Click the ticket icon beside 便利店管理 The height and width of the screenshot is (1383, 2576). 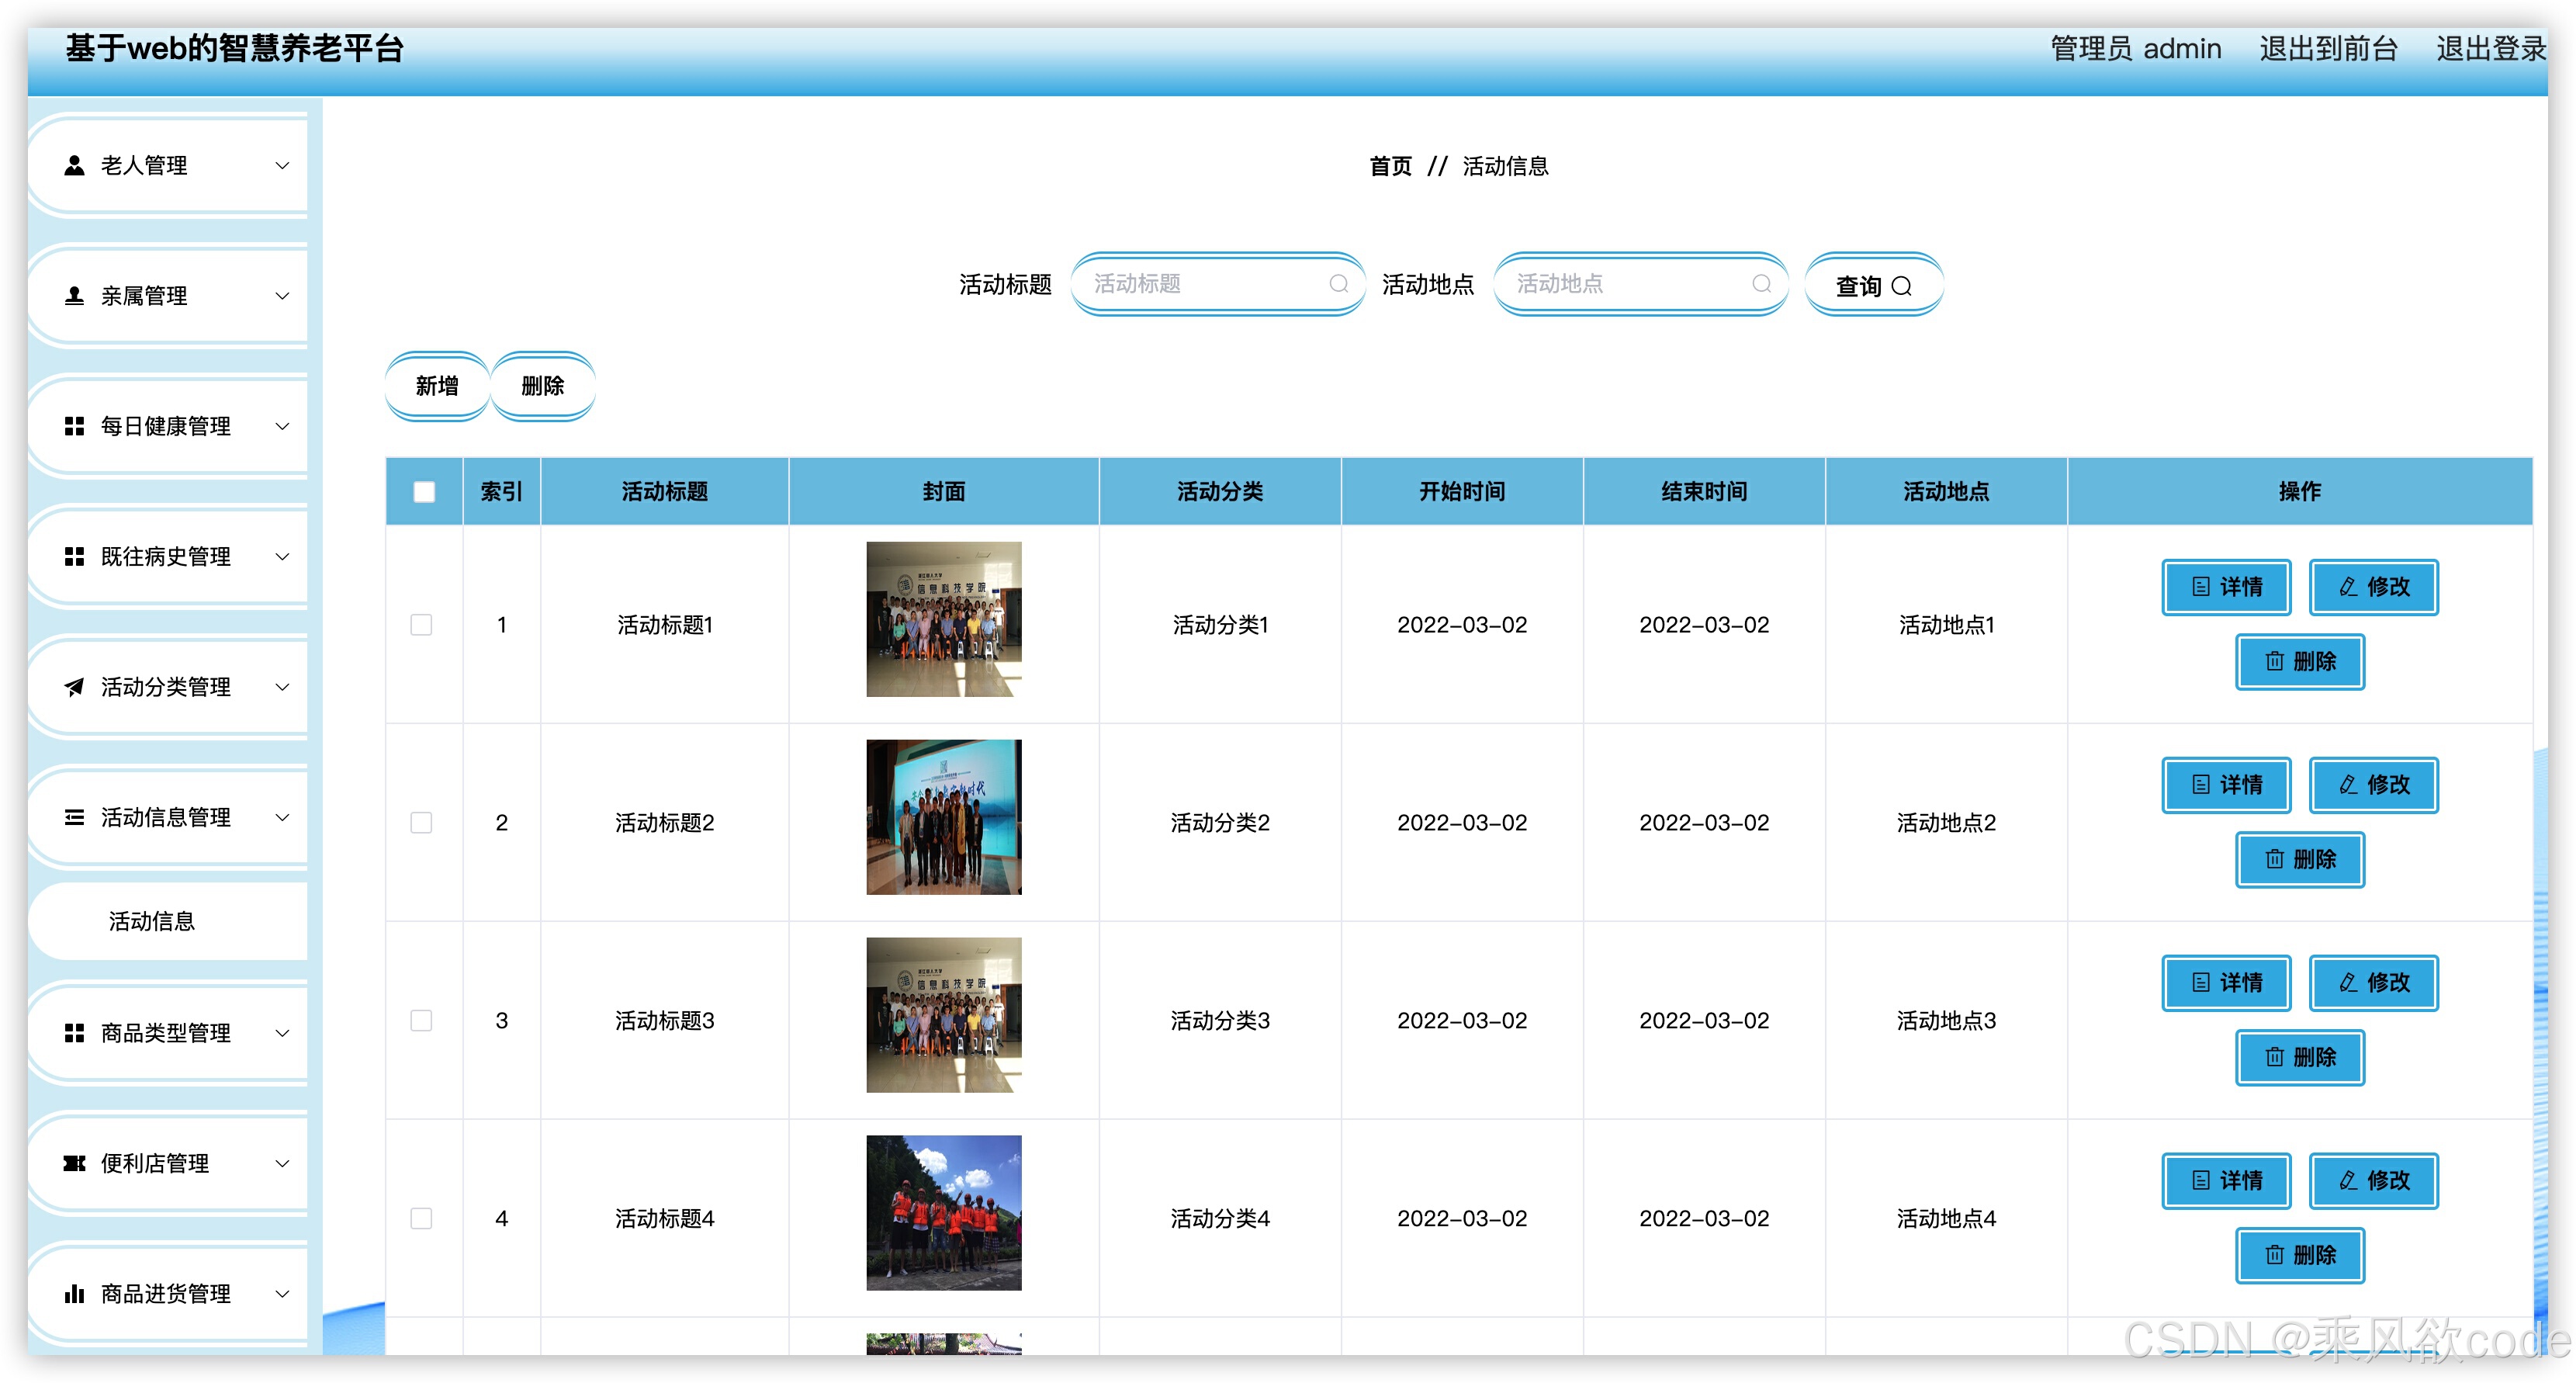pyautogui.click(x=74, y=1163)
